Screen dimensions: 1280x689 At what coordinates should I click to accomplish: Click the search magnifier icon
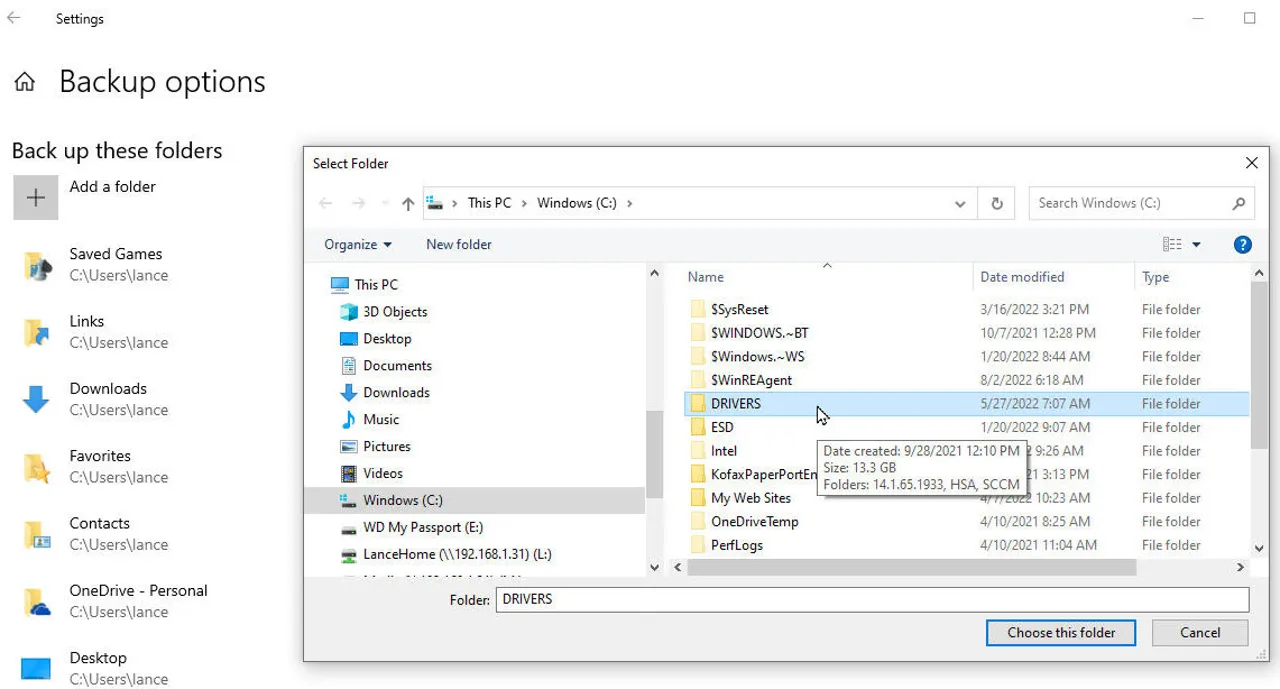tap(1238, 204)
